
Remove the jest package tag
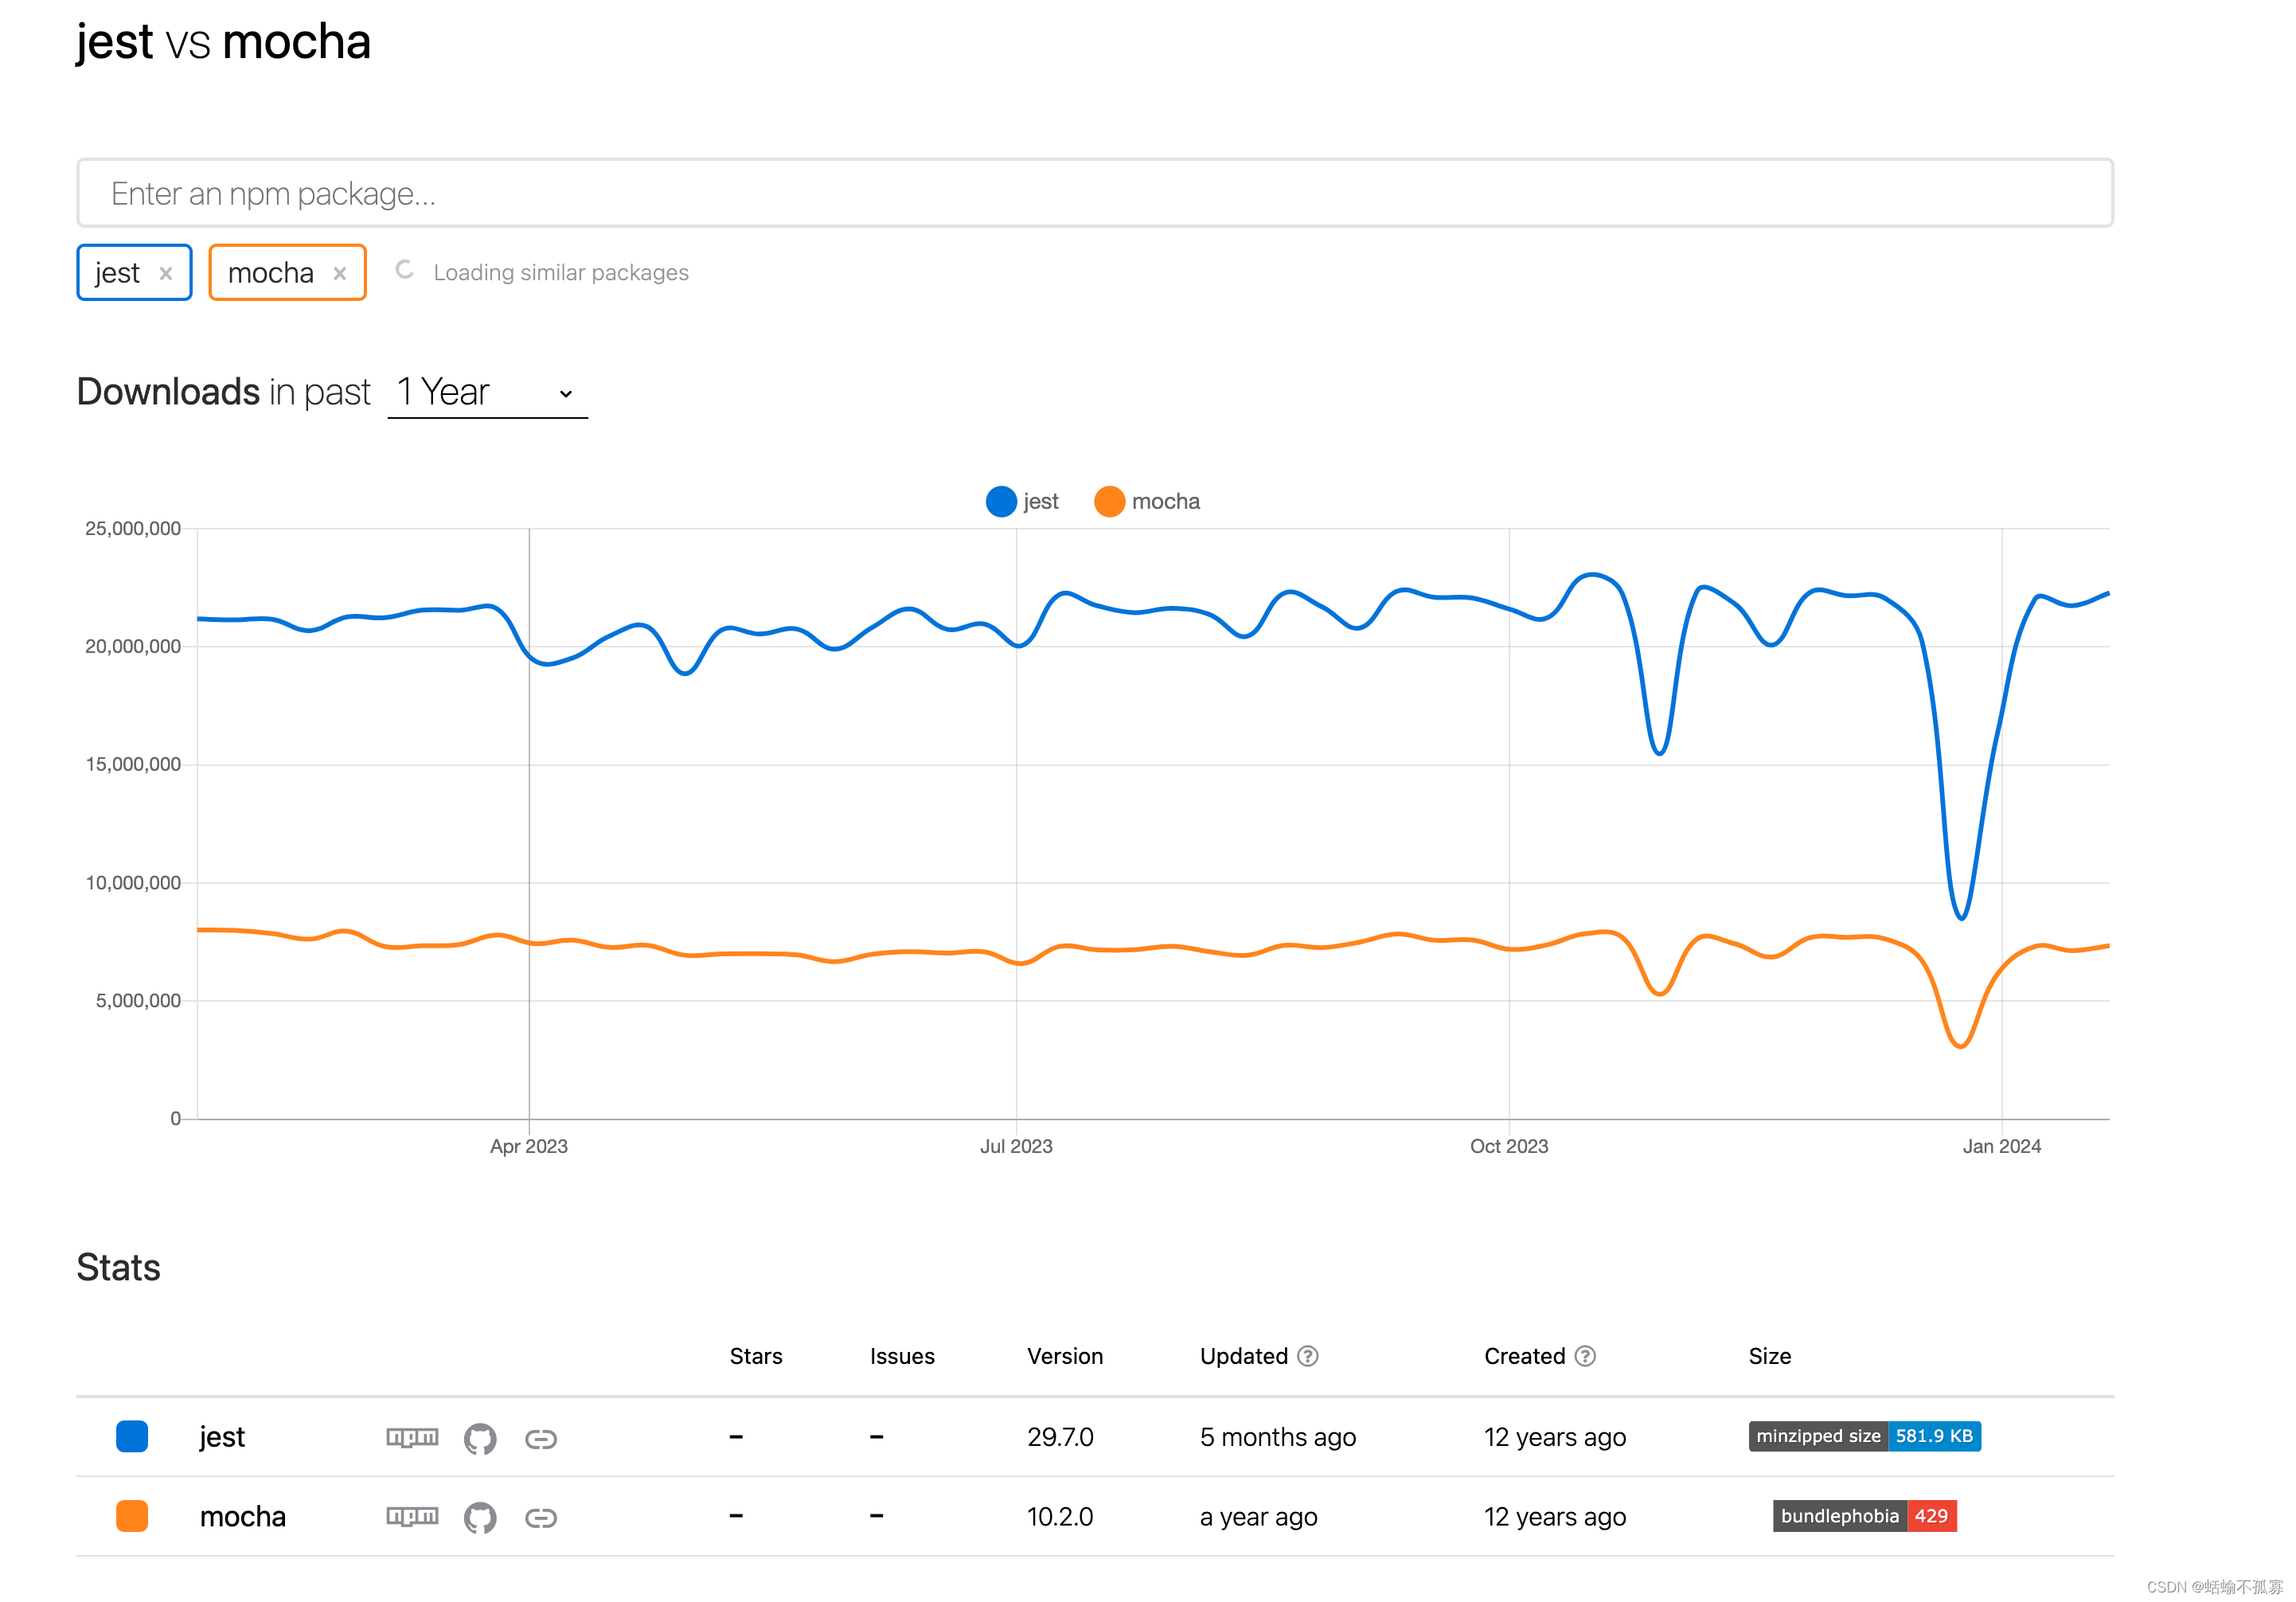tap(166, 273)
